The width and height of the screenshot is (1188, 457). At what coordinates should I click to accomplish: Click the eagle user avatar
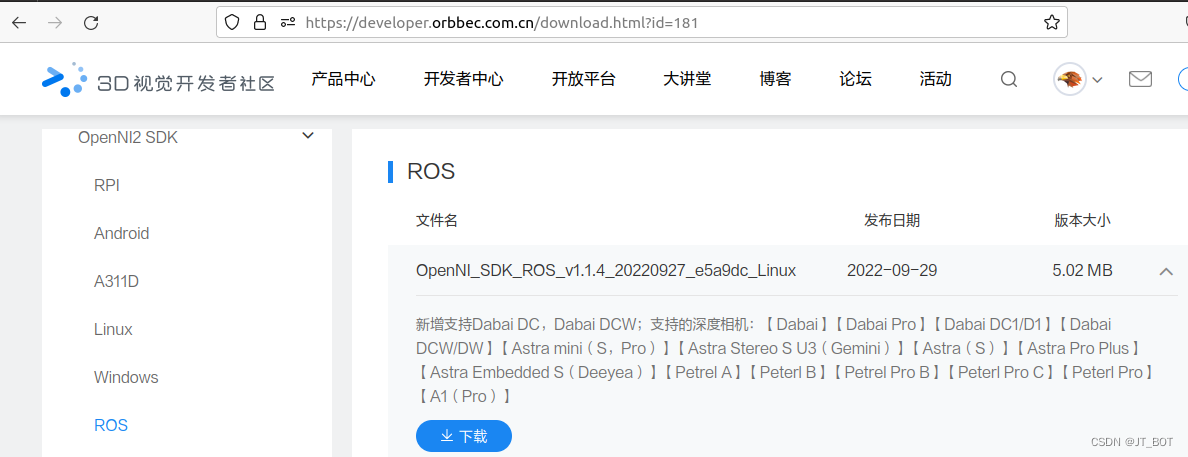(x=1070, y=79)
